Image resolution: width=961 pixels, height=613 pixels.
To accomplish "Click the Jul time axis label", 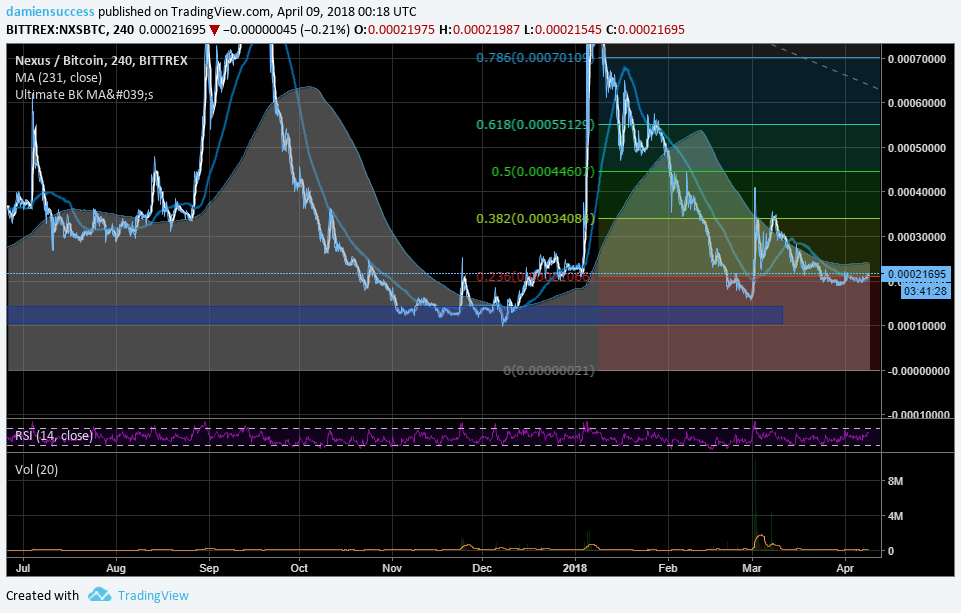I will pyautogui.click(x=23, y=568).
